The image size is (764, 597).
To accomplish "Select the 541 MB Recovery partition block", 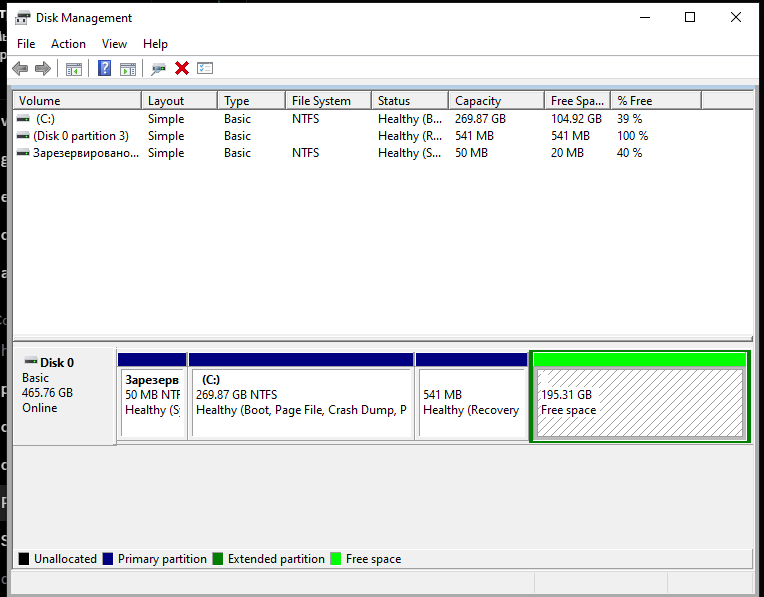I will pos(472,396).
